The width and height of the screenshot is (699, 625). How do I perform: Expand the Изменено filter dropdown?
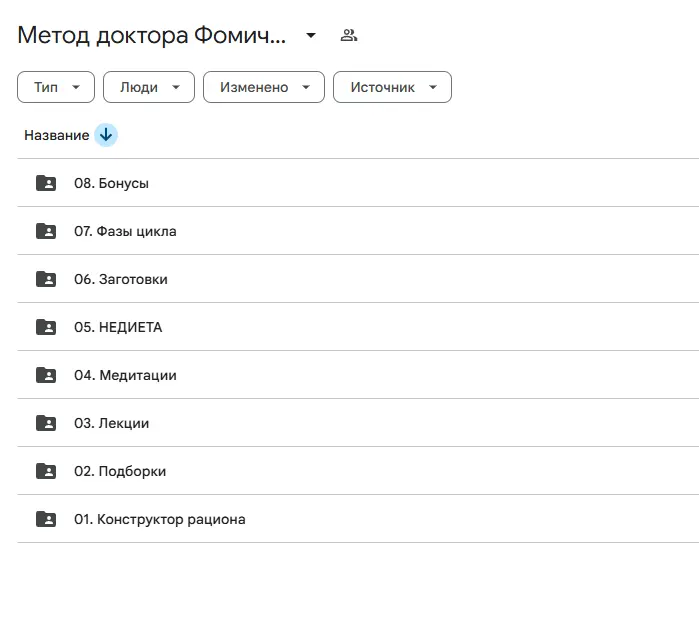click(x=264, y=87)
